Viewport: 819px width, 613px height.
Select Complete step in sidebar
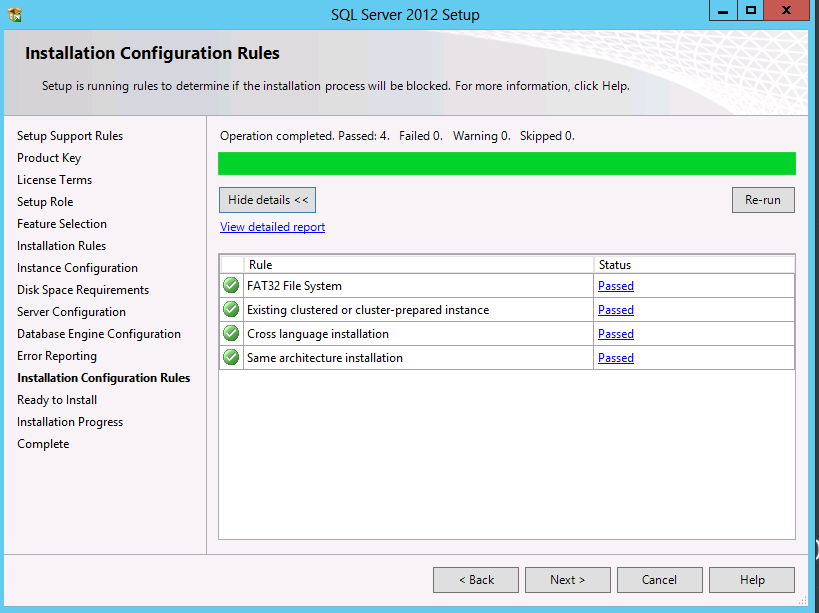tap(43, 444)
